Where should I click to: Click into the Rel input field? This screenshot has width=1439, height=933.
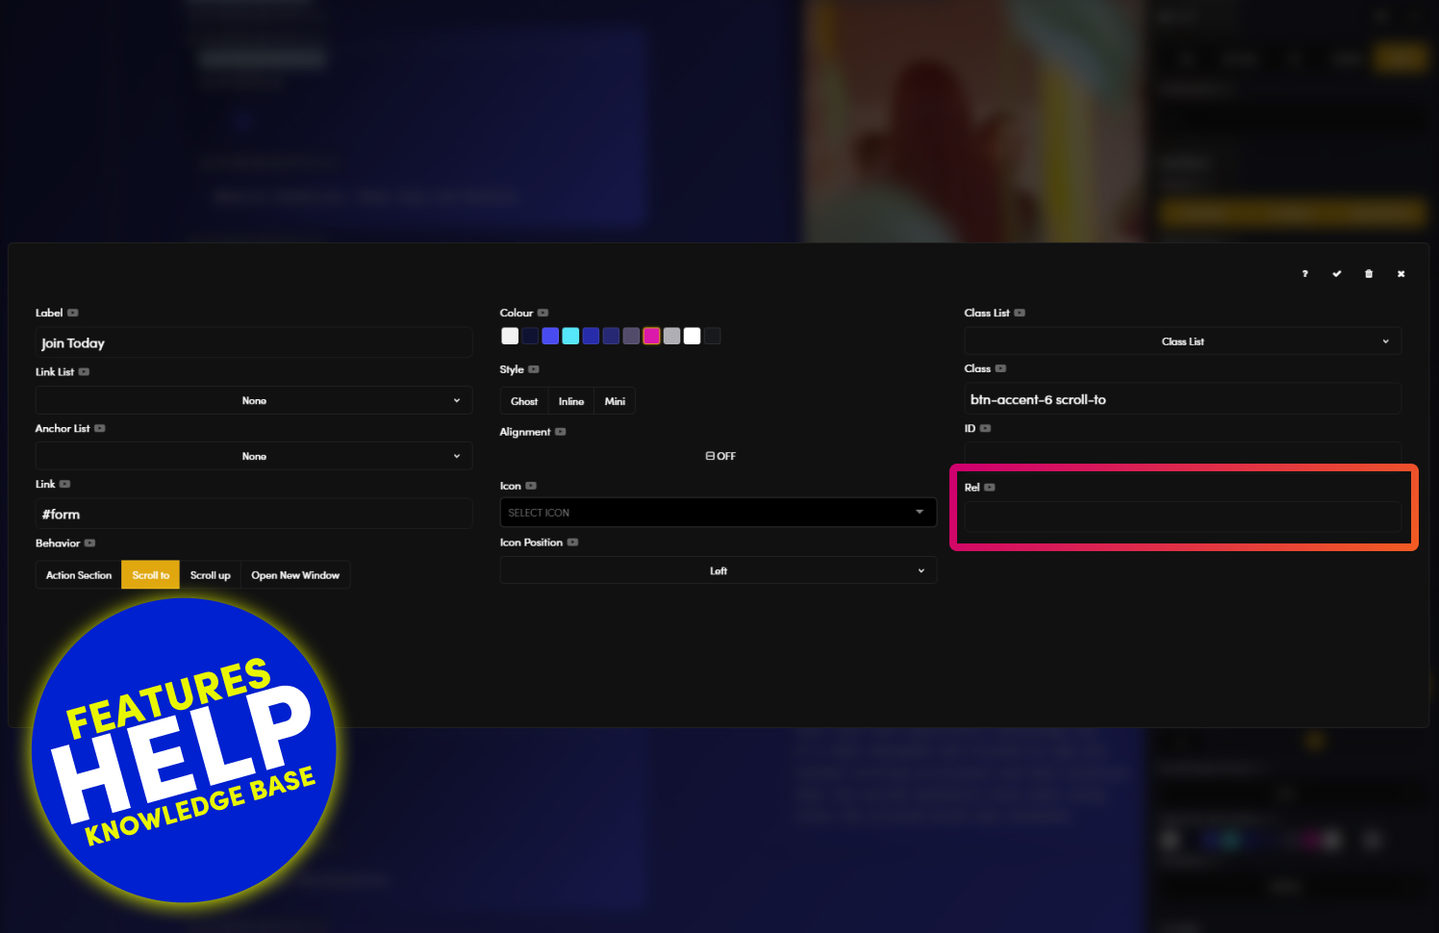pos(1182,518)
